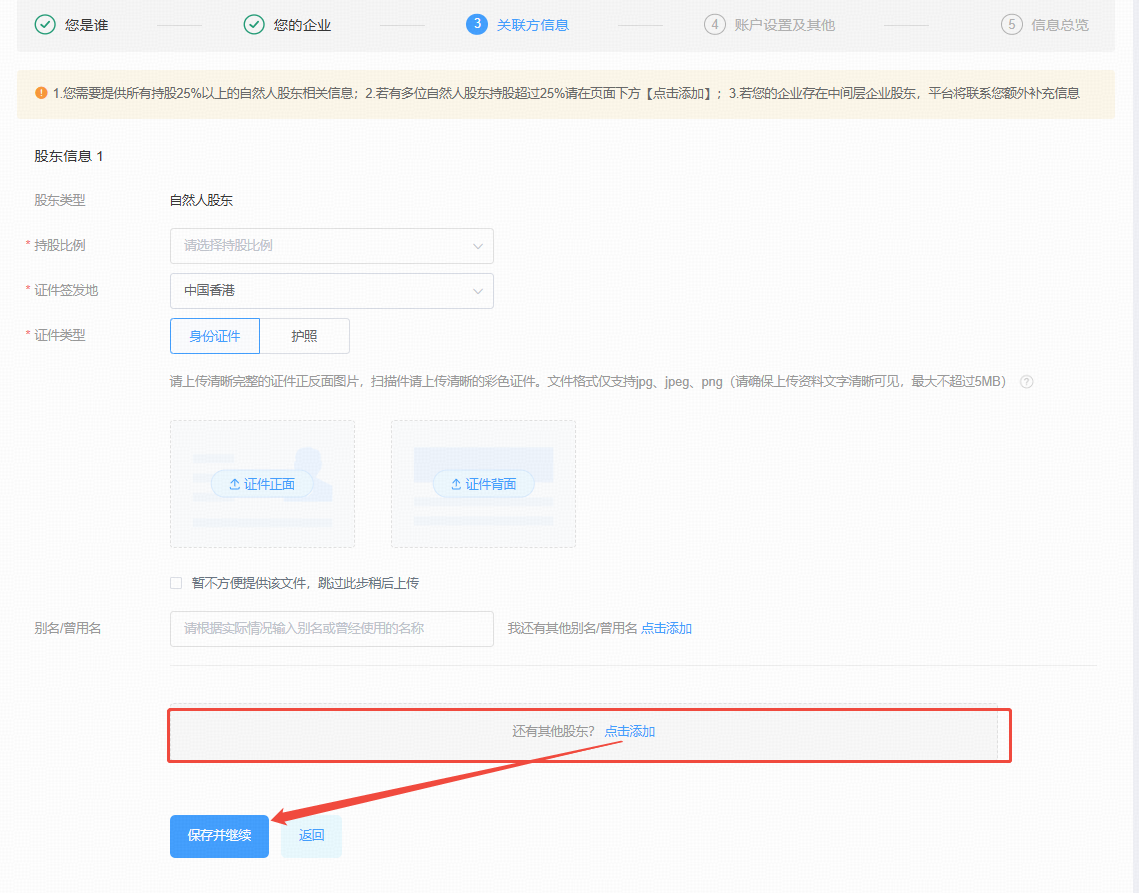Go to the 账户设置及其他 step
Image resolution: width=1139 pixels, height=893 pixels.
(x=784, y=24)
